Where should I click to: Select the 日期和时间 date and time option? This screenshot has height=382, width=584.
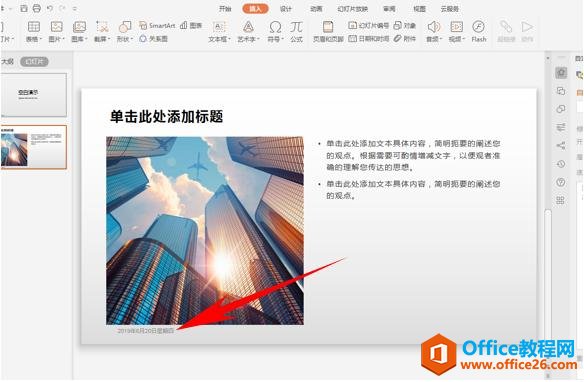(x=369, y=38)
